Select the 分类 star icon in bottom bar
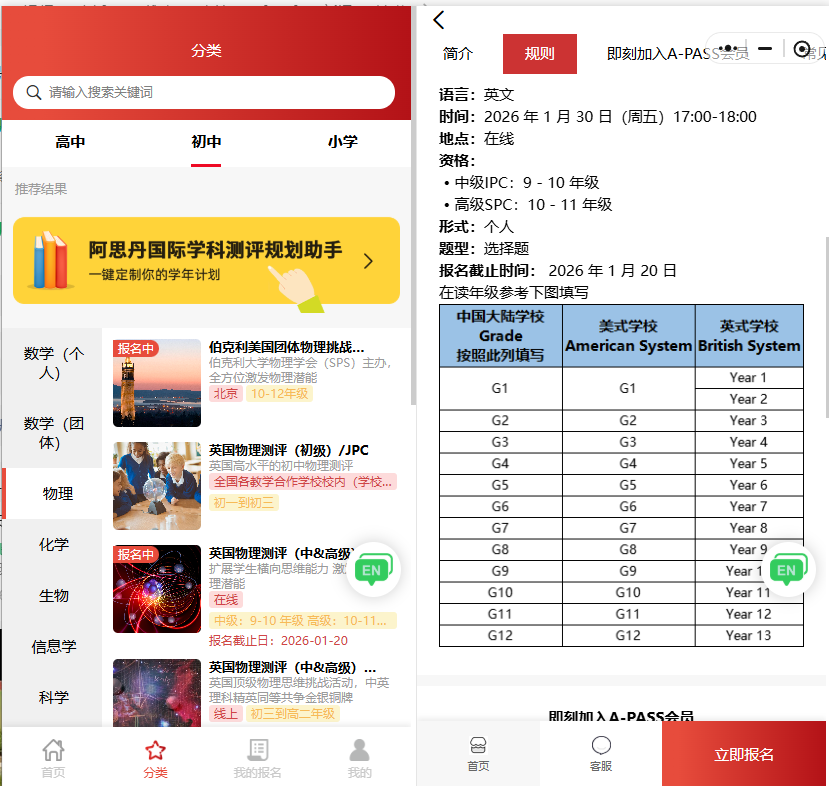The height and width of the screenshot is (786, 829). (155, 749)
